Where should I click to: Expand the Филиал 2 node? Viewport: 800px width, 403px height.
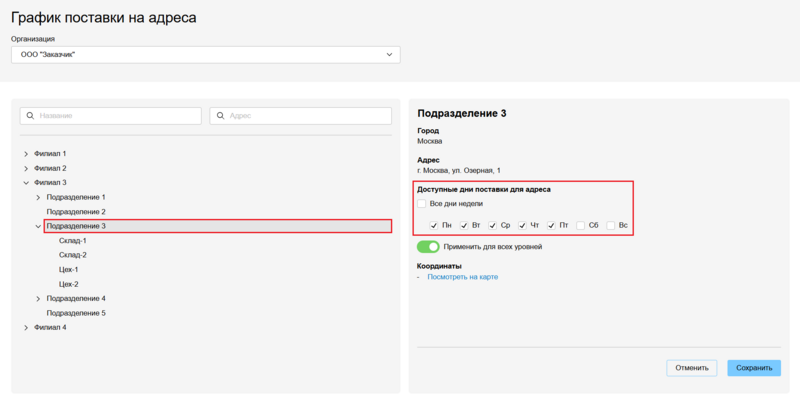(26, 168)
